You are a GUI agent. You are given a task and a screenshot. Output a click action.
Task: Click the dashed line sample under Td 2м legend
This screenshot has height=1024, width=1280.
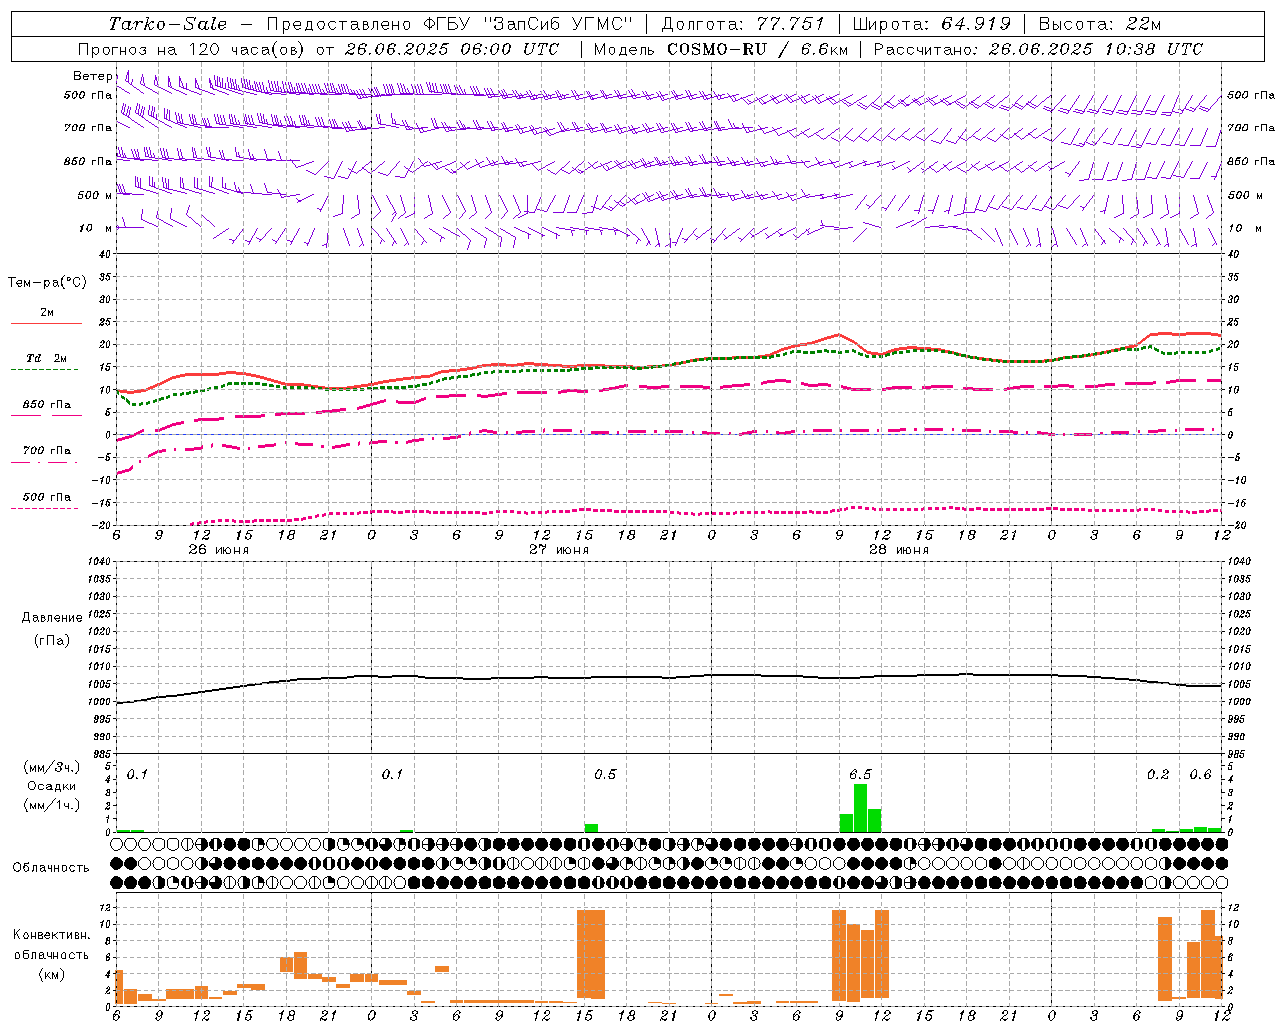coord(46,370)
